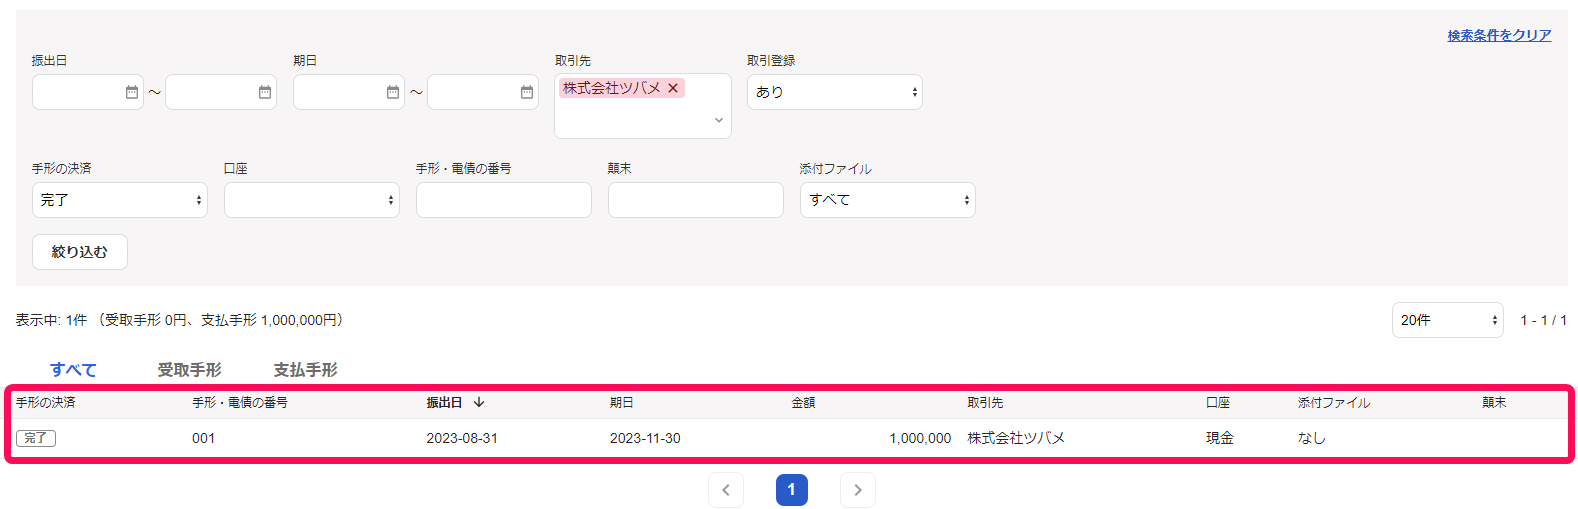Viewport: 1578px width, 509px height.
Task: Switch to the 支払手形 tab
Action: 306,370
